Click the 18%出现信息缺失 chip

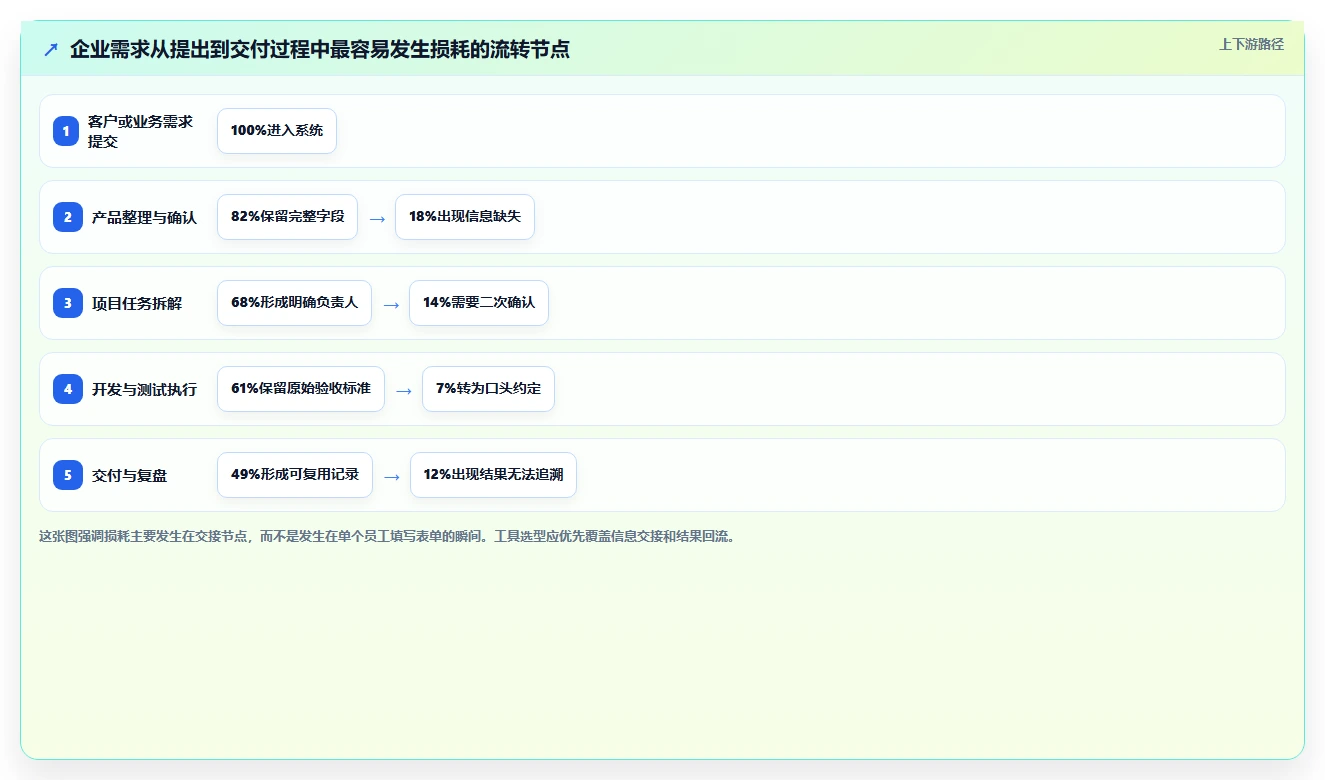(x=465, y=217)
